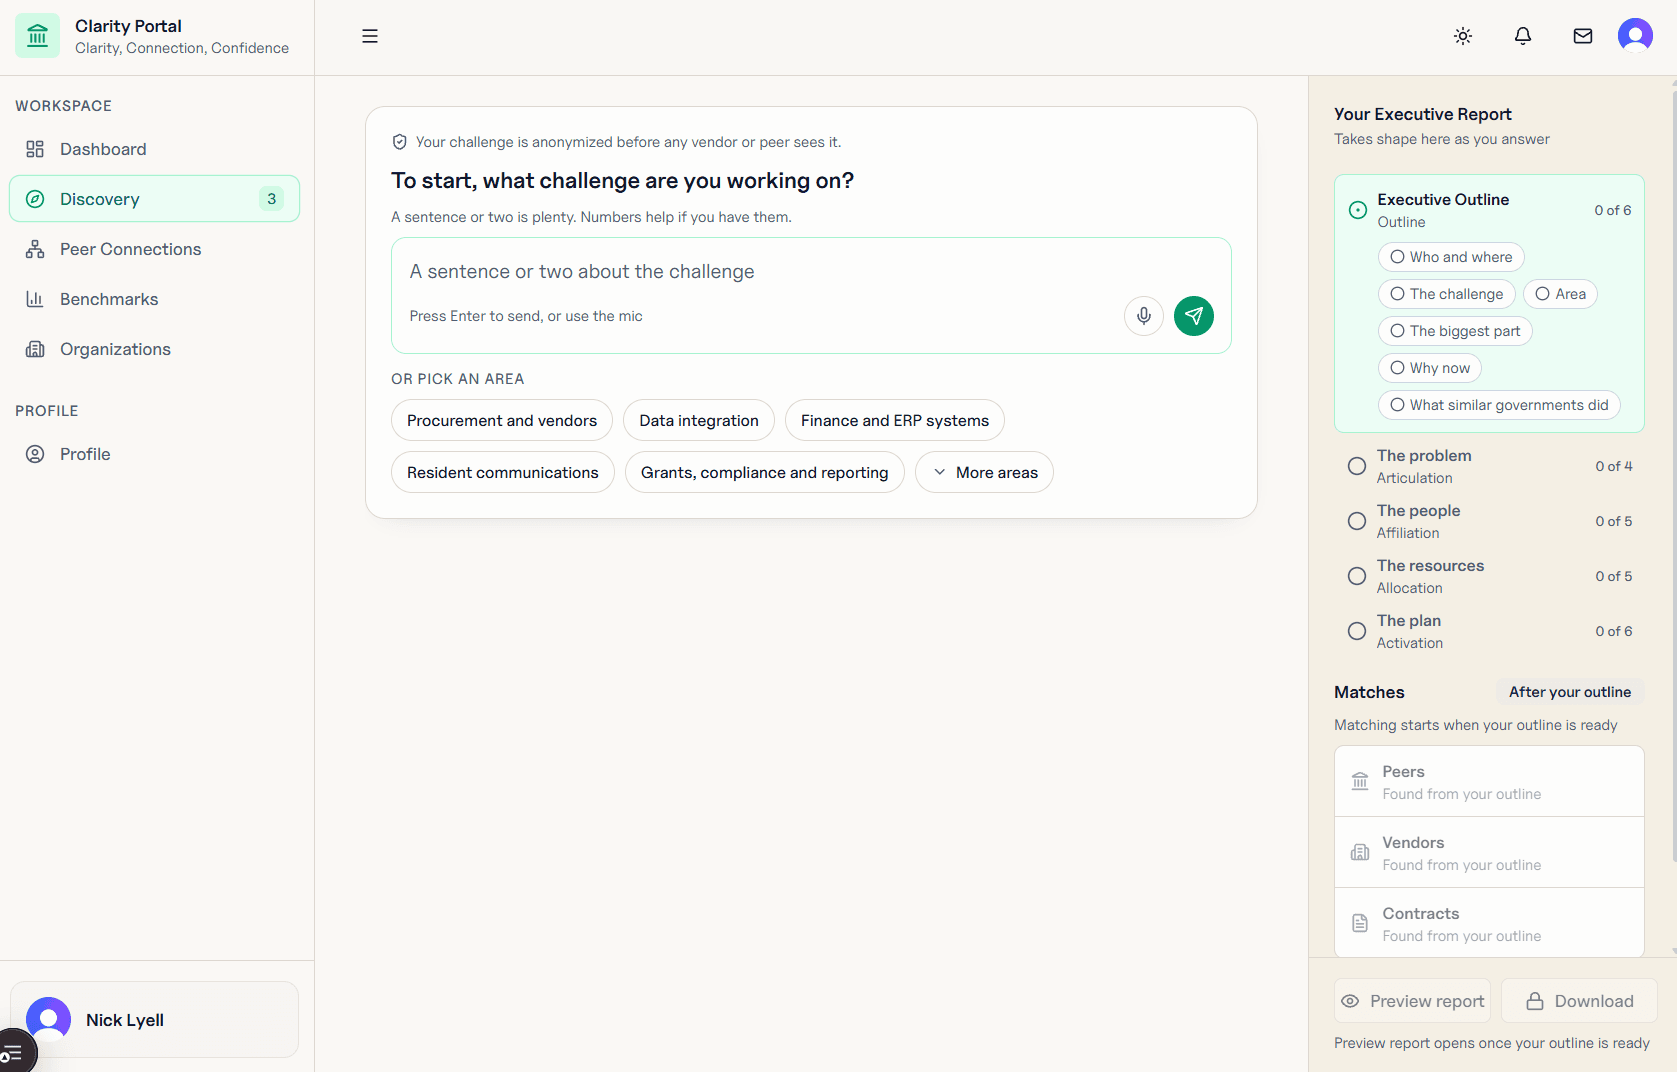
Task: Open the user avatar in top bar
Action: [x=1635, y=36]
